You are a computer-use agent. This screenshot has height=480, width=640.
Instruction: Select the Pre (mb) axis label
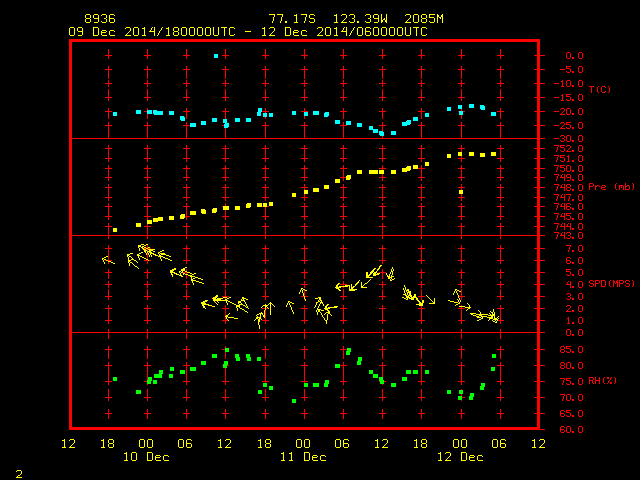pyautogui.click(x=611, y=187)
